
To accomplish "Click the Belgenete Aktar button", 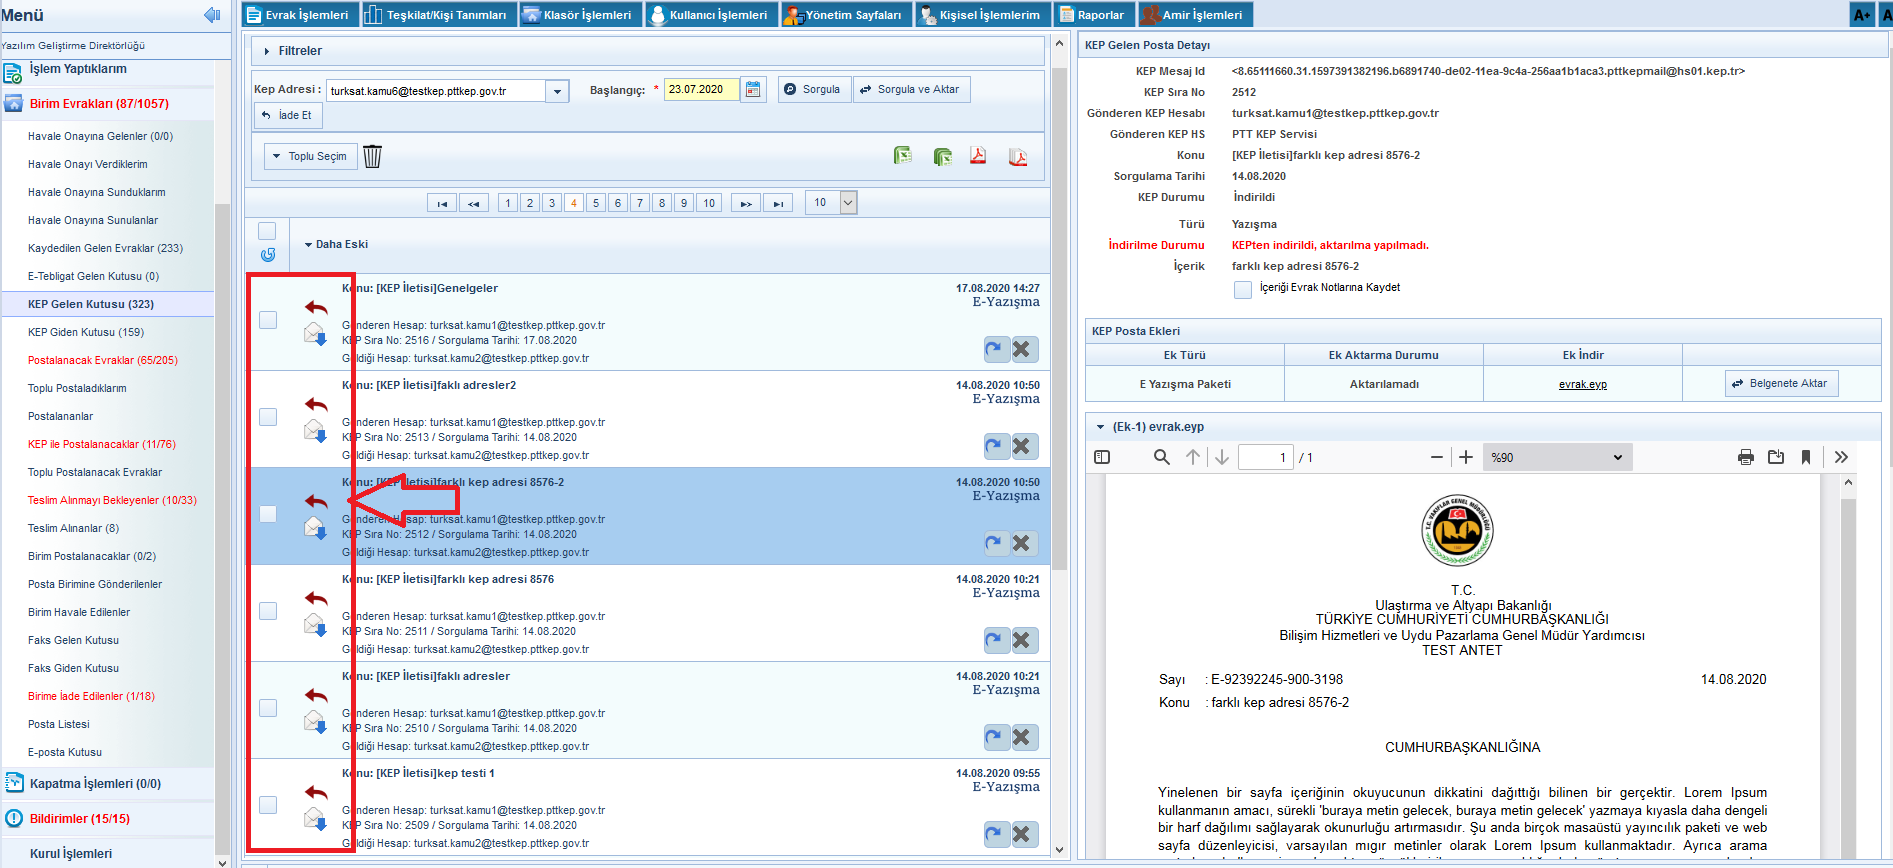I will [x=1780, y=384].
